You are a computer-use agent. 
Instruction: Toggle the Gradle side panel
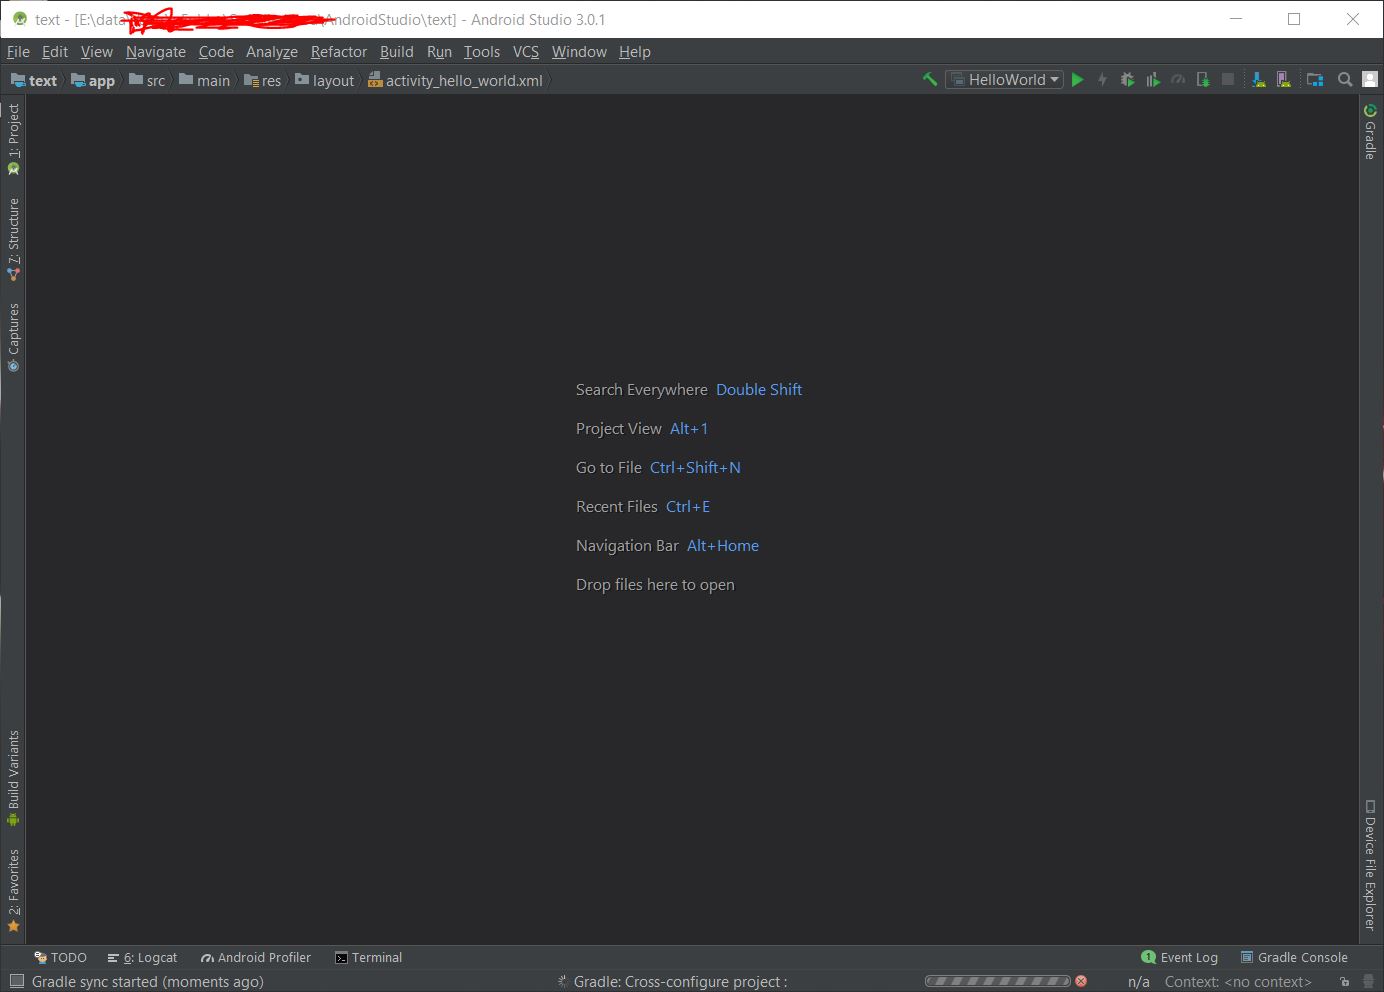tap(1370, 132)
